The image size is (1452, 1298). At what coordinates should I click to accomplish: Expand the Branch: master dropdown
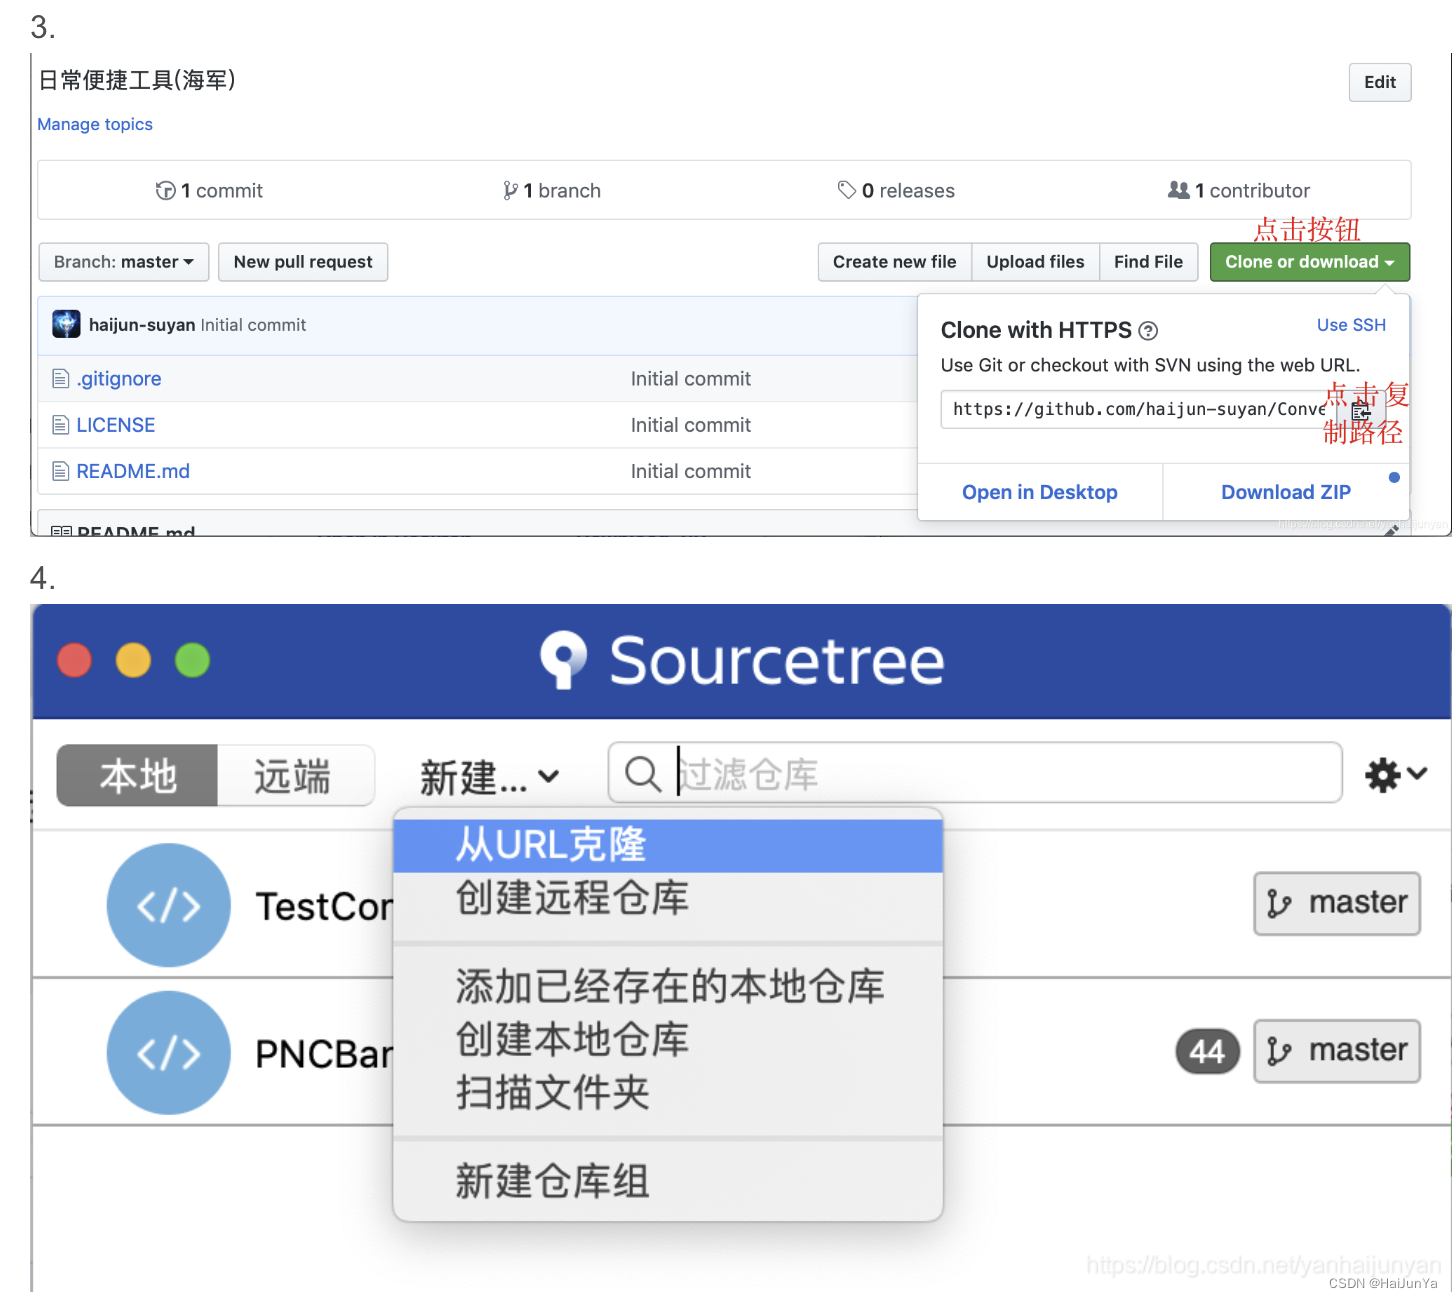(x=124, y=262)
